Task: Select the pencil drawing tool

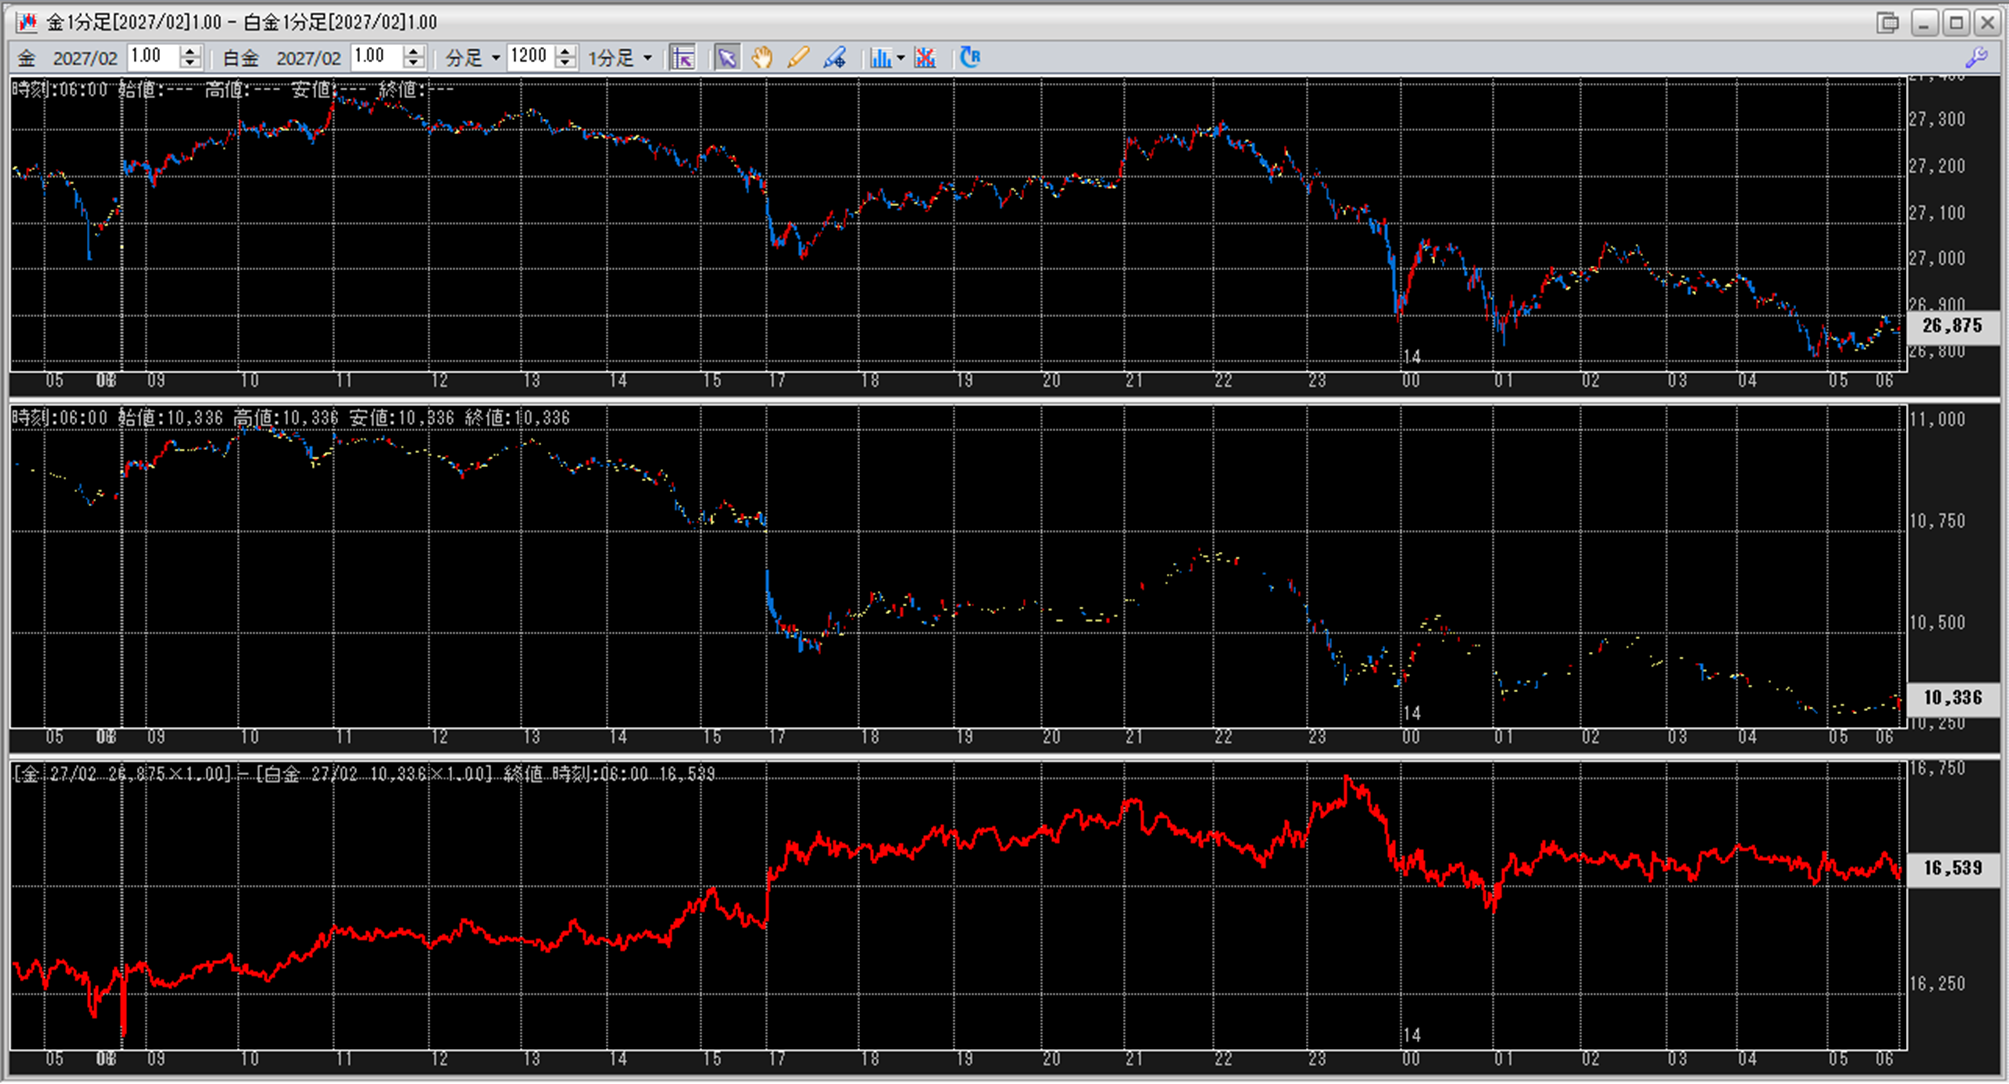Action: coord(797,58)
